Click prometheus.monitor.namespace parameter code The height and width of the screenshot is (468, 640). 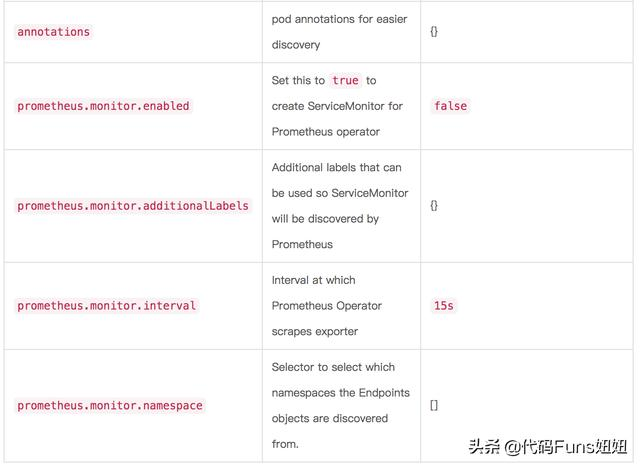110,406
